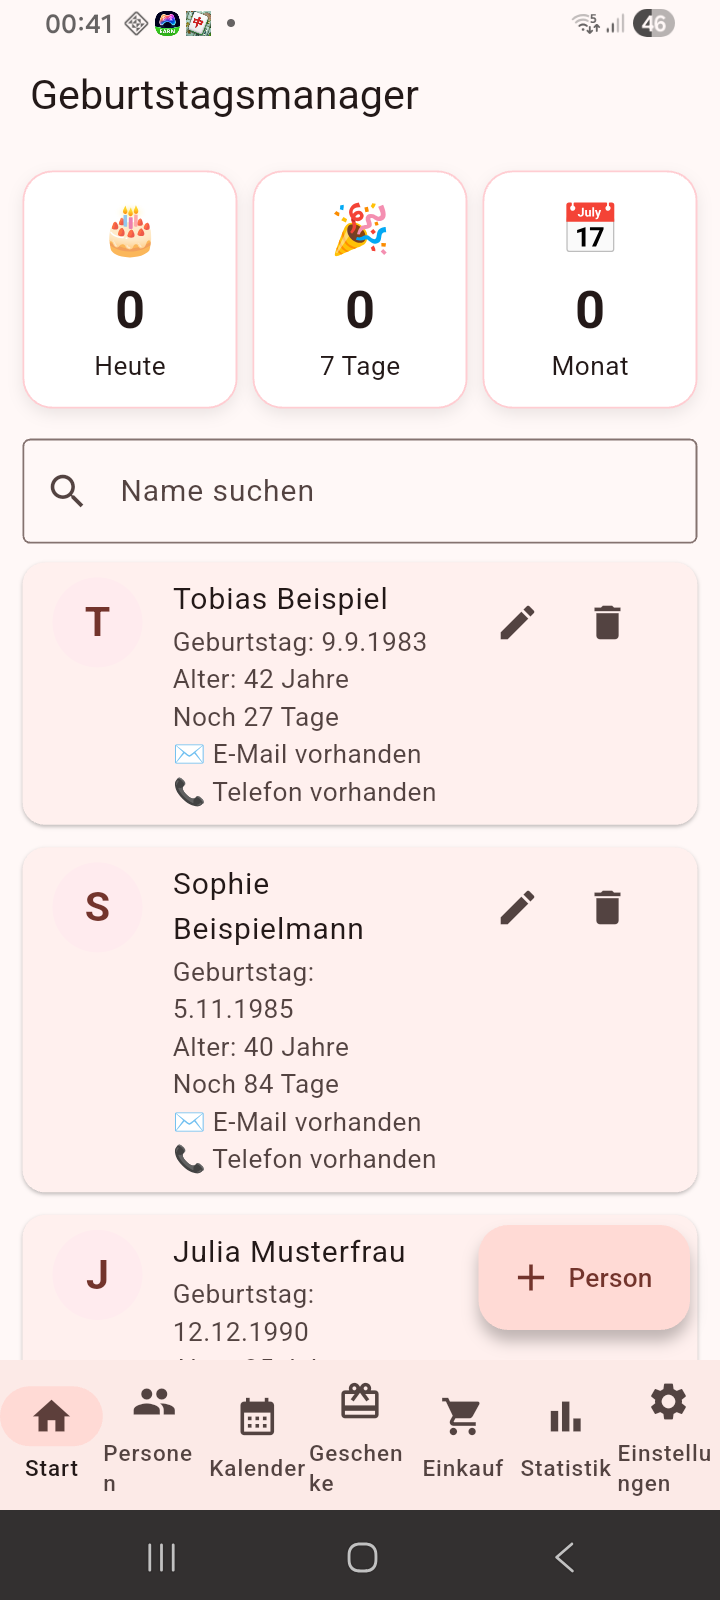
Task: Open the Statistik tab
Action: pos(566,1435)
